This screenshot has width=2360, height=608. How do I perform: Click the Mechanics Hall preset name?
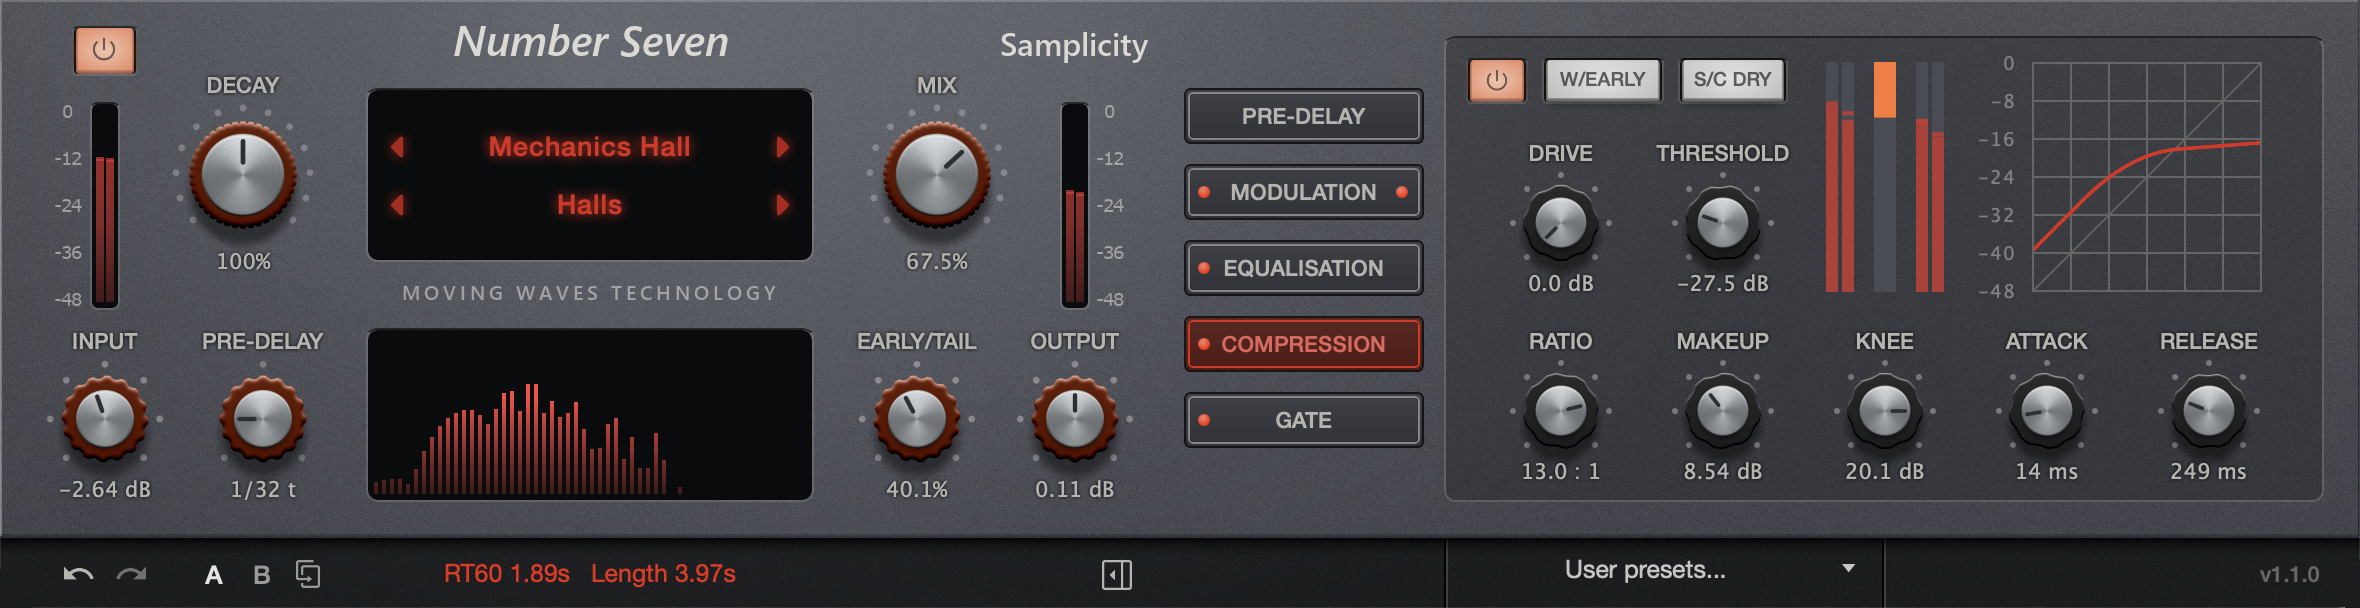tap(589, 147)
